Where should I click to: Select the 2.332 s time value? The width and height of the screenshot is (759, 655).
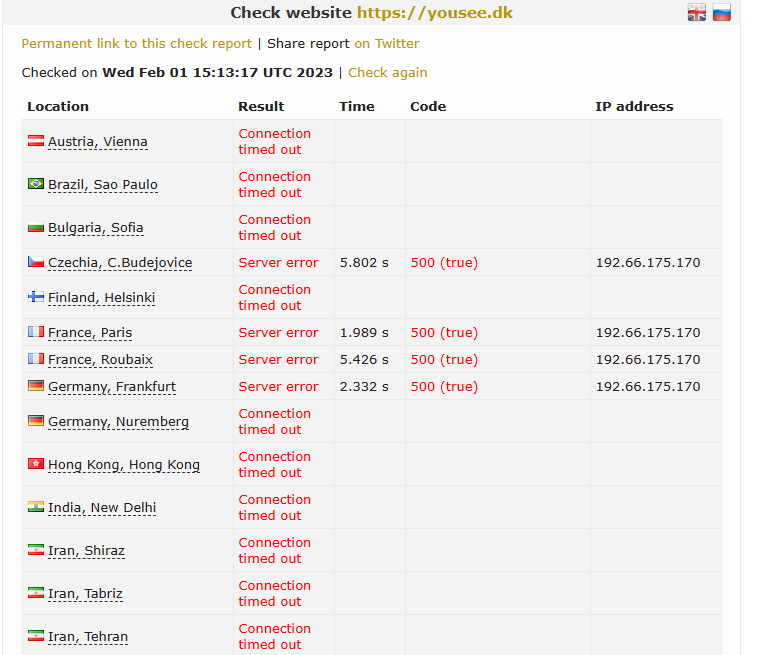(364, 387)
